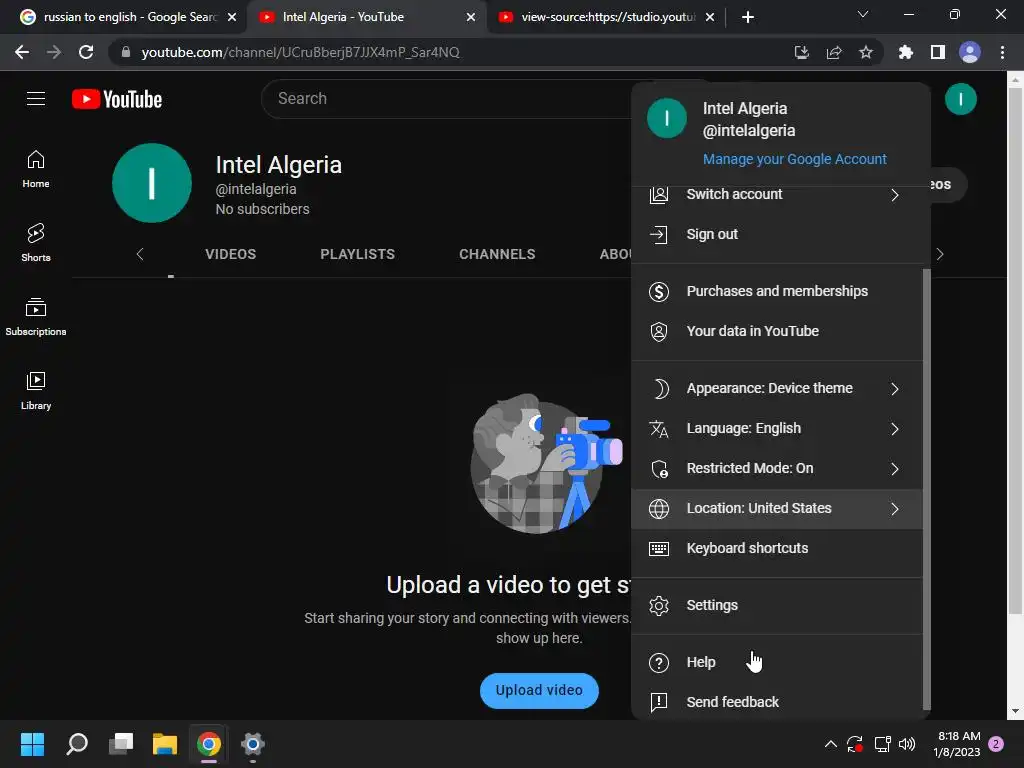Image resolution: width=1024 pixels, height=768 pixels.
Task: Open Chrome profile avatar
Action: 969,52
